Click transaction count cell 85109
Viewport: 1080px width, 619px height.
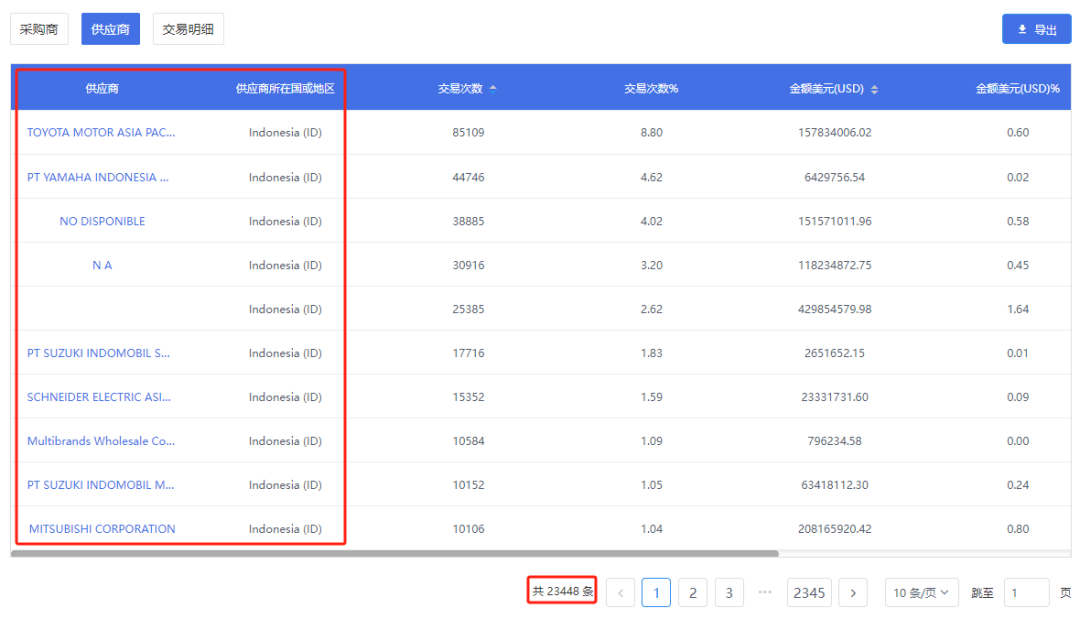[x=468, y=132]
